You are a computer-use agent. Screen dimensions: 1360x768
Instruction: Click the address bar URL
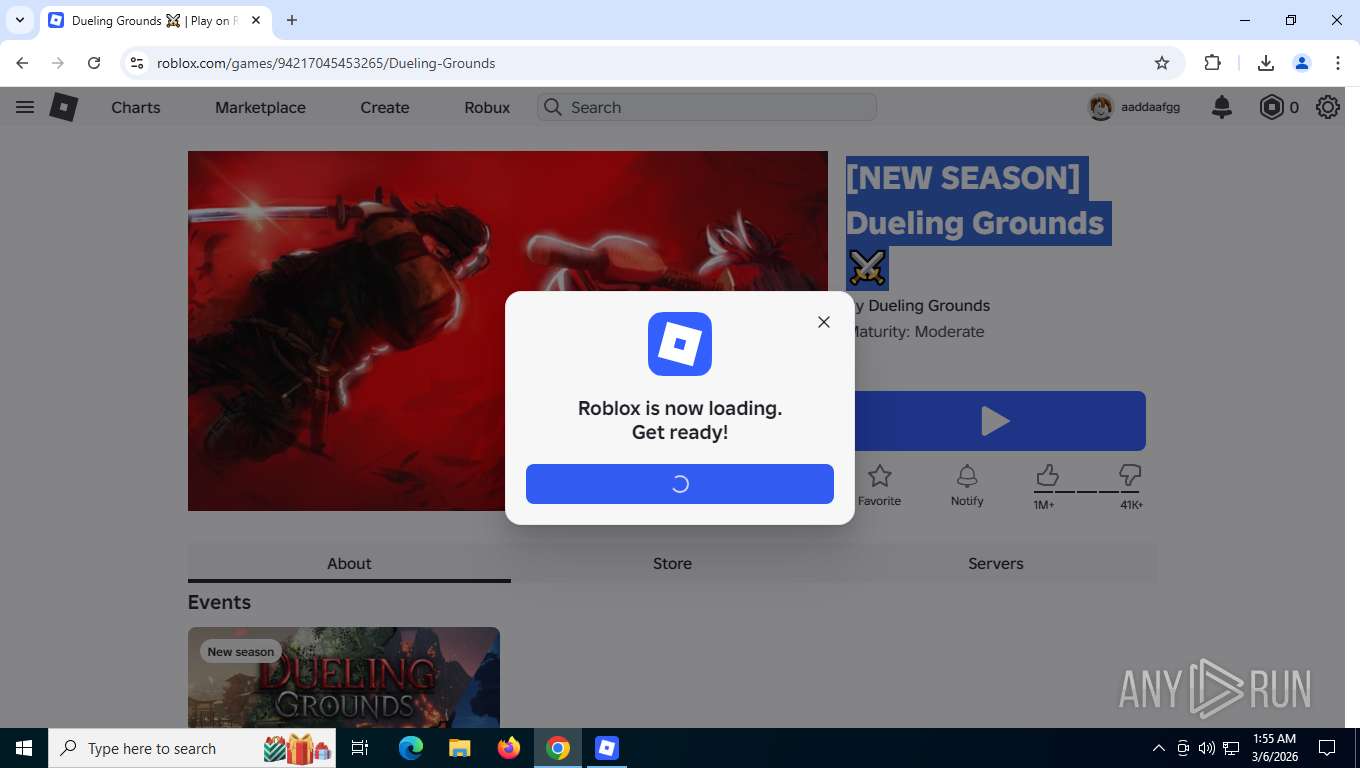[x=326, y=63]
